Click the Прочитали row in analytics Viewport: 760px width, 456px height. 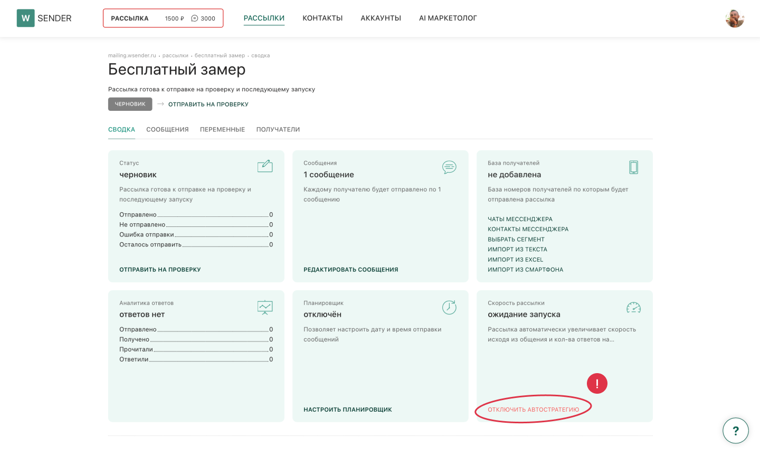tap(196, 349)
